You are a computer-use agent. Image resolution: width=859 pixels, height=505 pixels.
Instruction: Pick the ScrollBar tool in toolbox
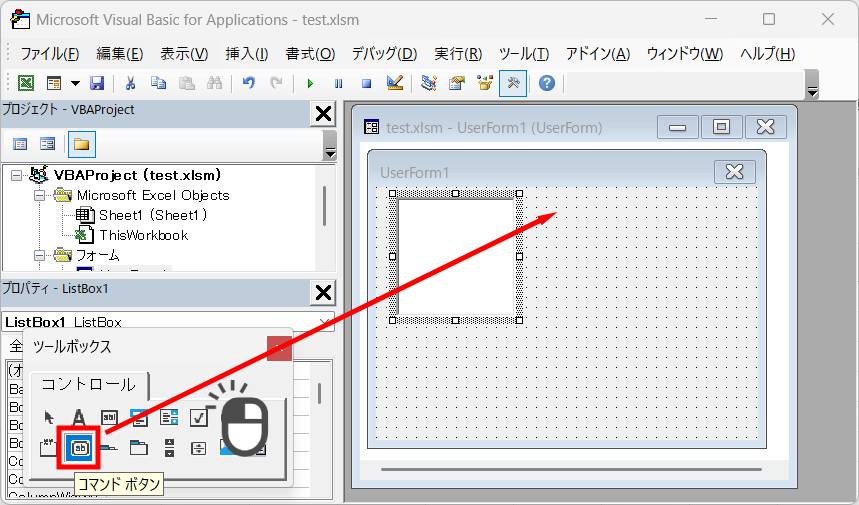pyautogui.click(x=169, y=448)
